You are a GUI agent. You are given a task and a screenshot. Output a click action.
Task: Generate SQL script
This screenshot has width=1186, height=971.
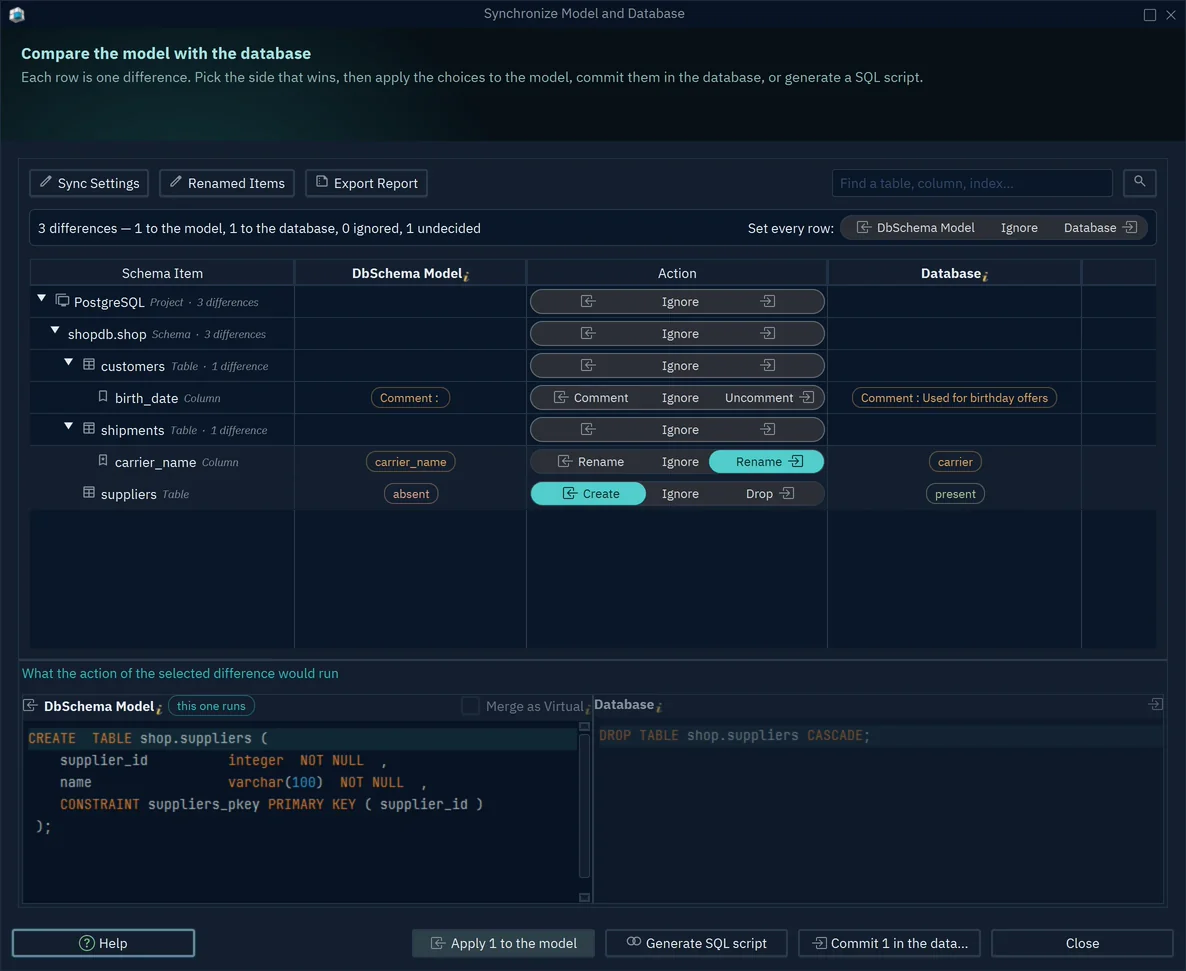pyautogui.click(x=696, y=943)
